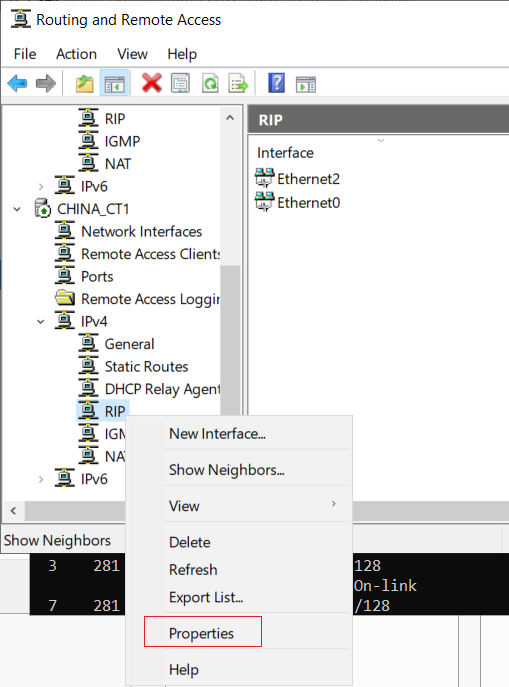509x687 pixels.
Task: Click the tree pane scroll-up arrow
Action: (230, 118)
